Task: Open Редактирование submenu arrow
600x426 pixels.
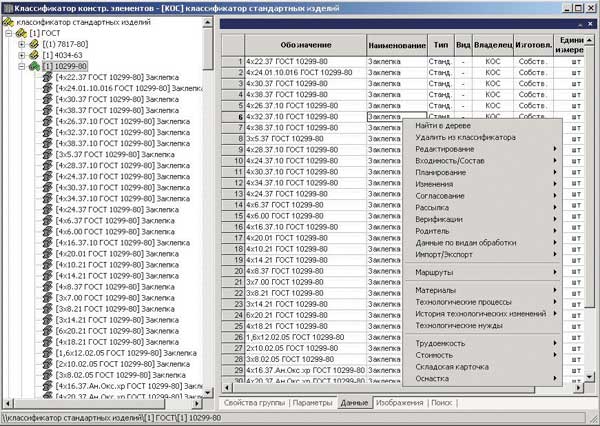Action: pyautogui.click(x=554, y=149)
